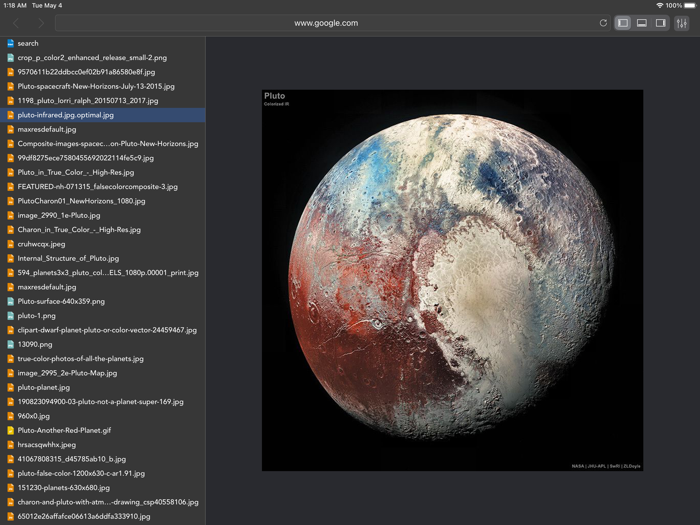Select Charon_in_True_Color_-_High-Res.jpg file

point(79,230)
